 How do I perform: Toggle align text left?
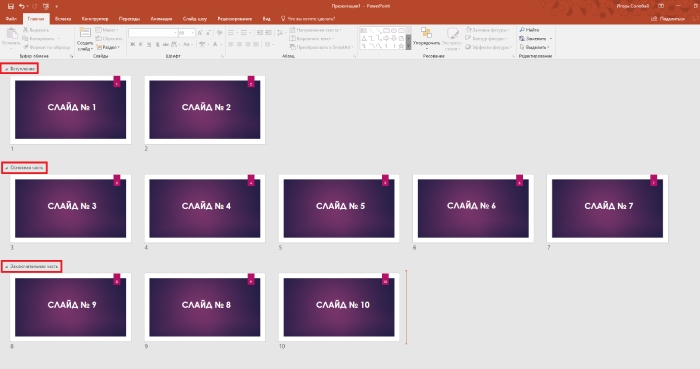point(231,45)
